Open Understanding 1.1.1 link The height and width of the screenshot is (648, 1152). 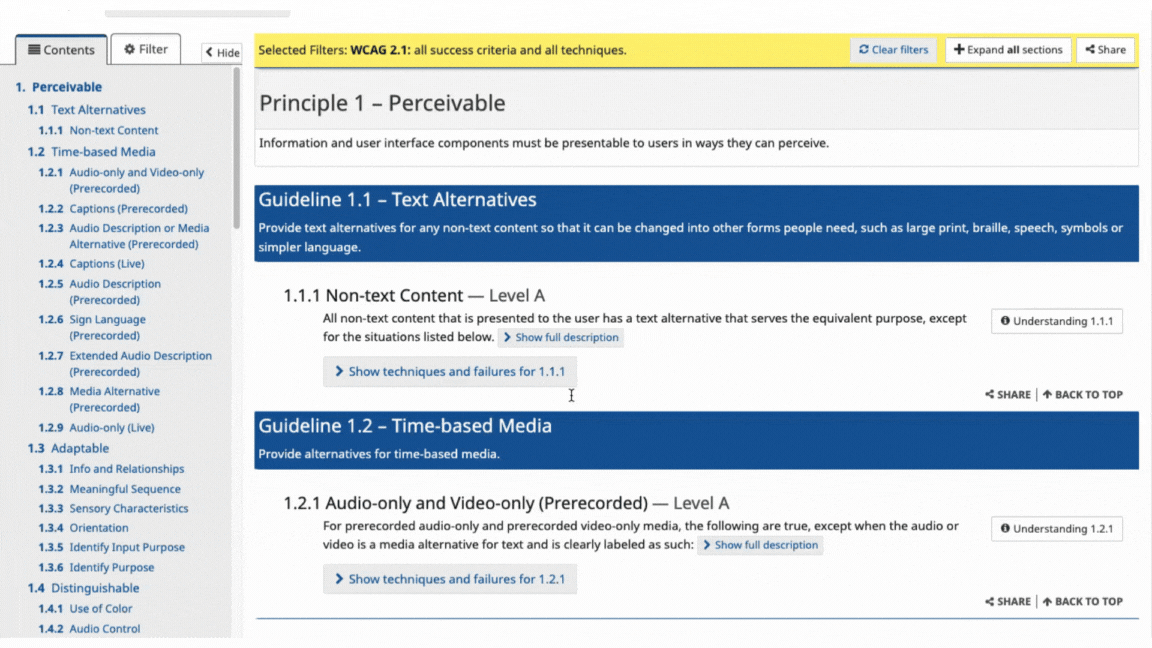pyautogui.click(x=1056, y=321)
